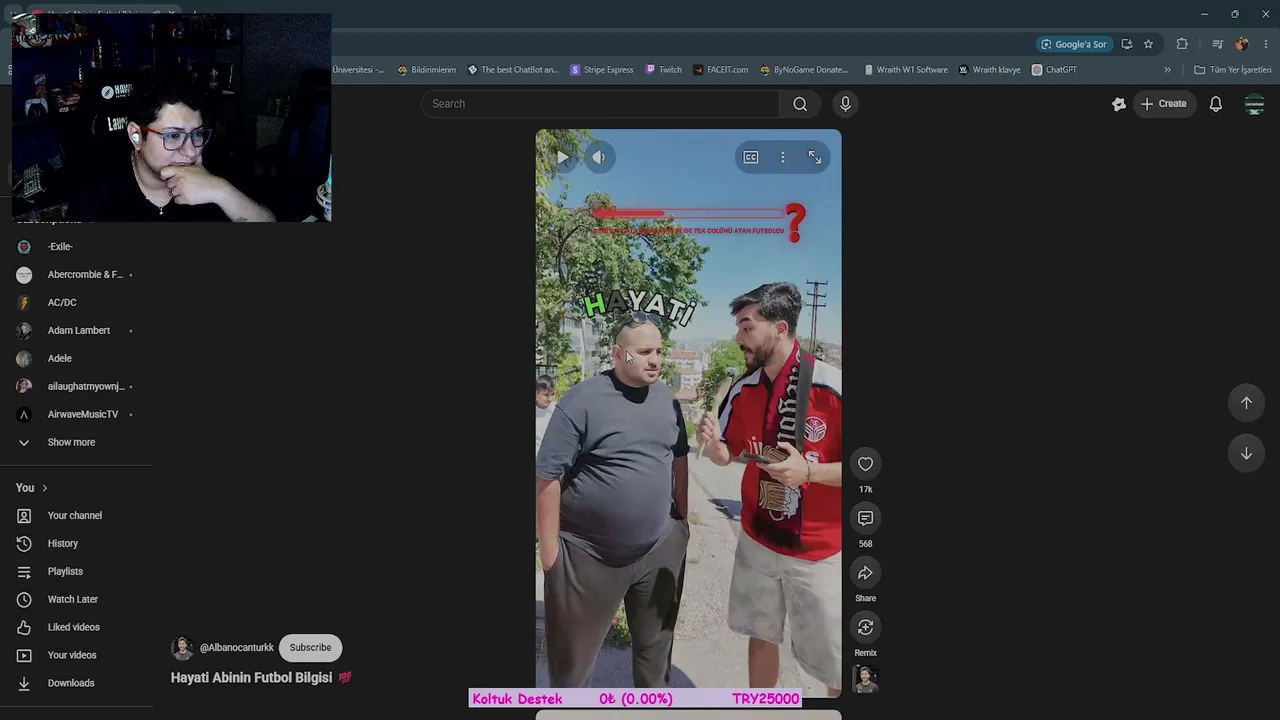Open @Albanocanturkk's channel avatar

[x=182, y=648]
